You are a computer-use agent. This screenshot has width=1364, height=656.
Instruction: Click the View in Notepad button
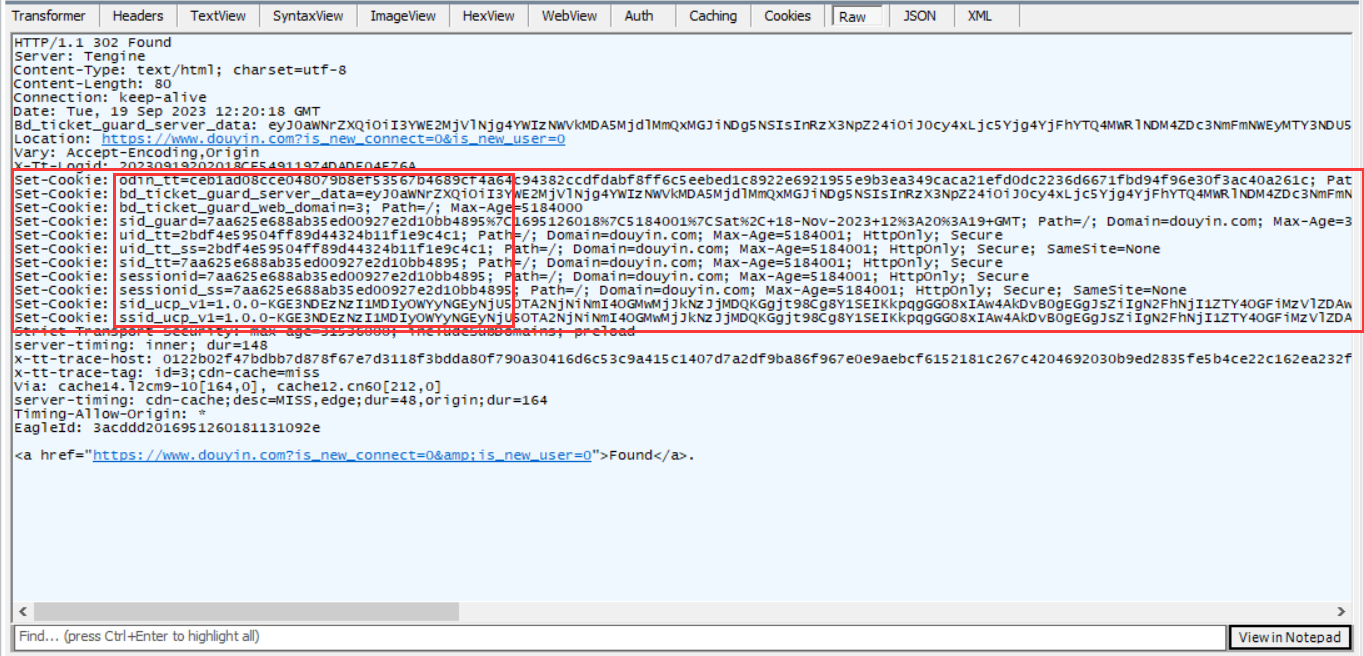point(1289,637)
